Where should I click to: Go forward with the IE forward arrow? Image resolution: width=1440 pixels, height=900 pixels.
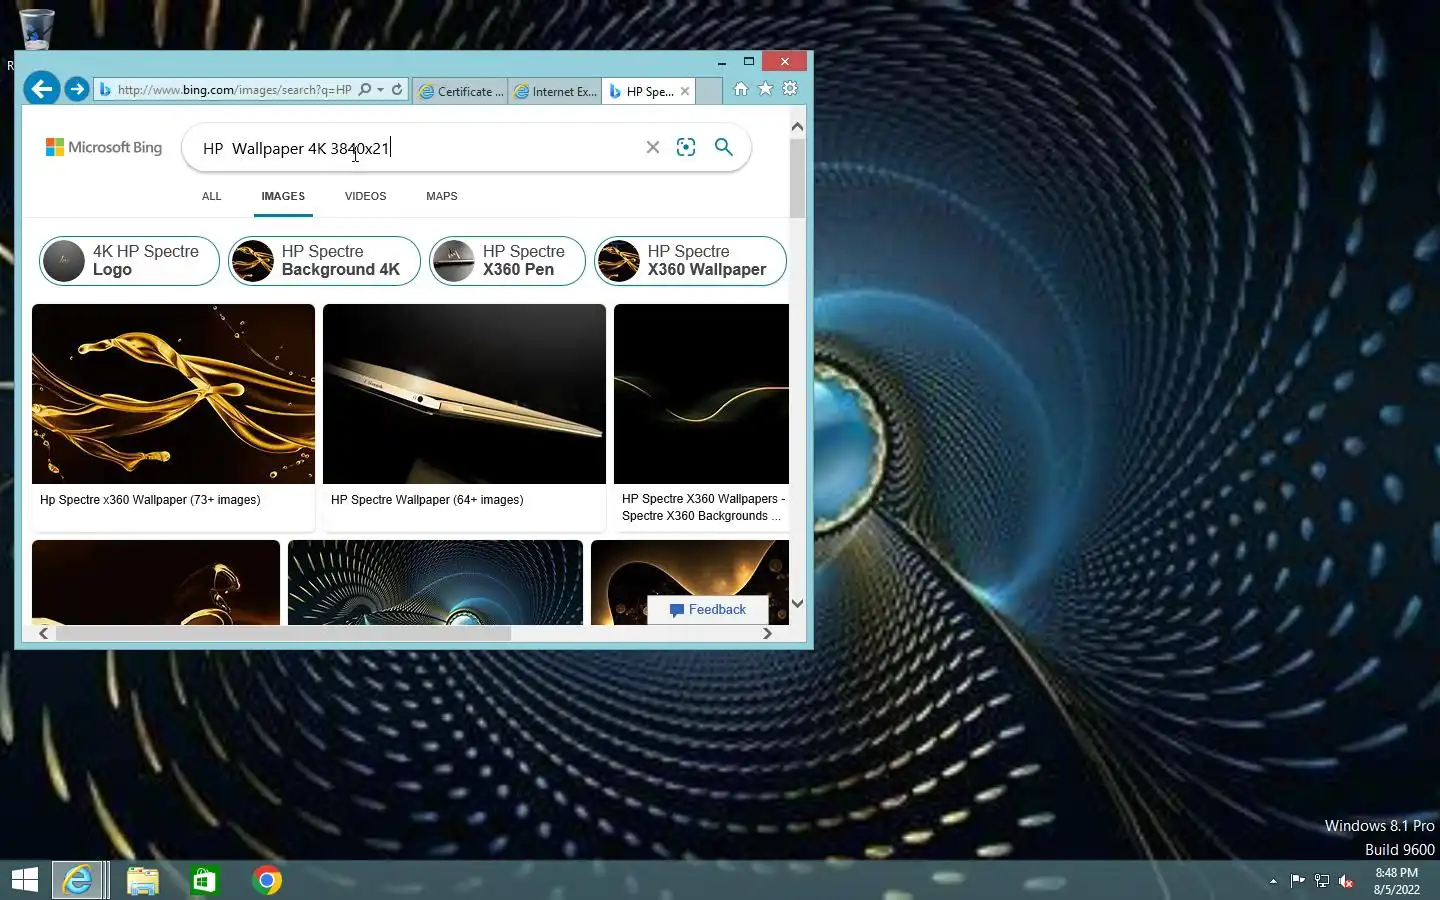point(77,89)
